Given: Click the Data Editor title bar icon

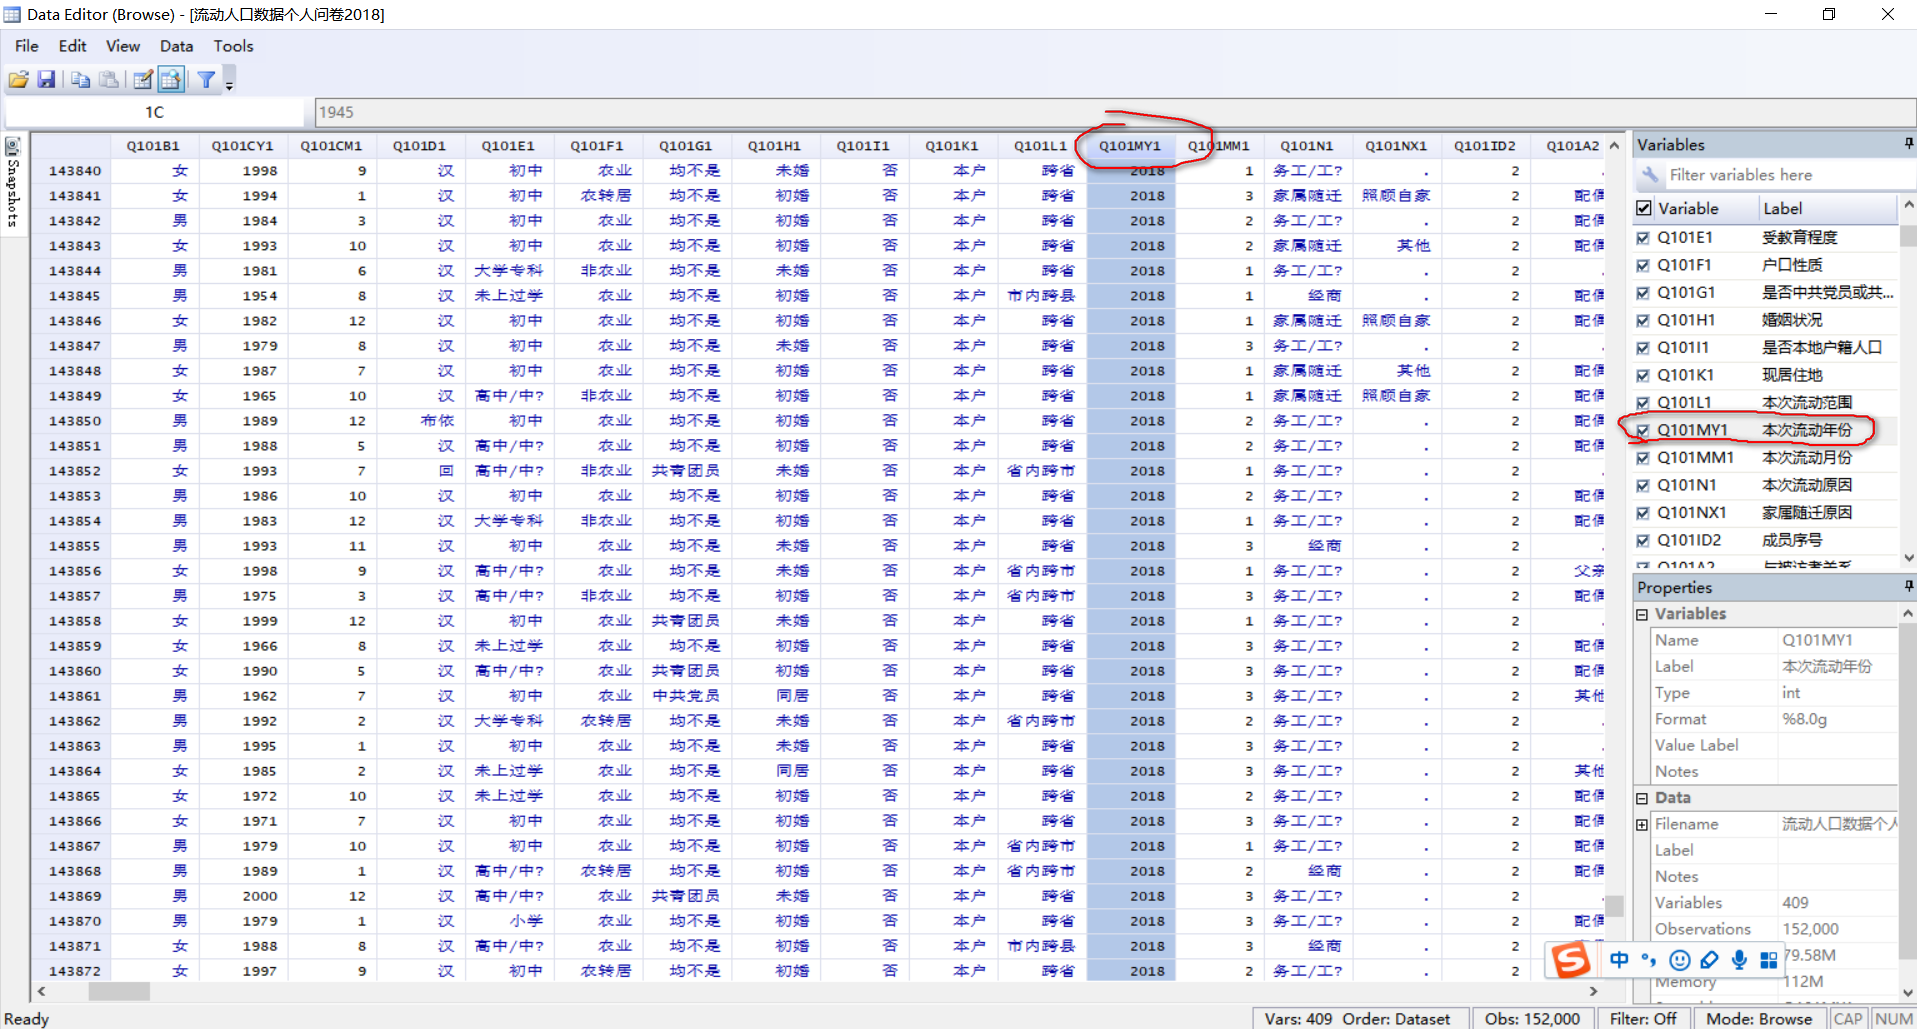Looking at the screenshot, I should [12, 14].
